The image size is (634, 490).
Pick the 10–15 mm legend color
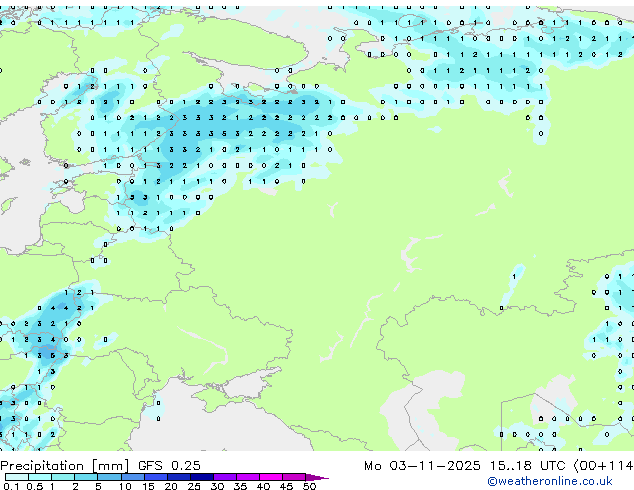click(x=132, y=477)
